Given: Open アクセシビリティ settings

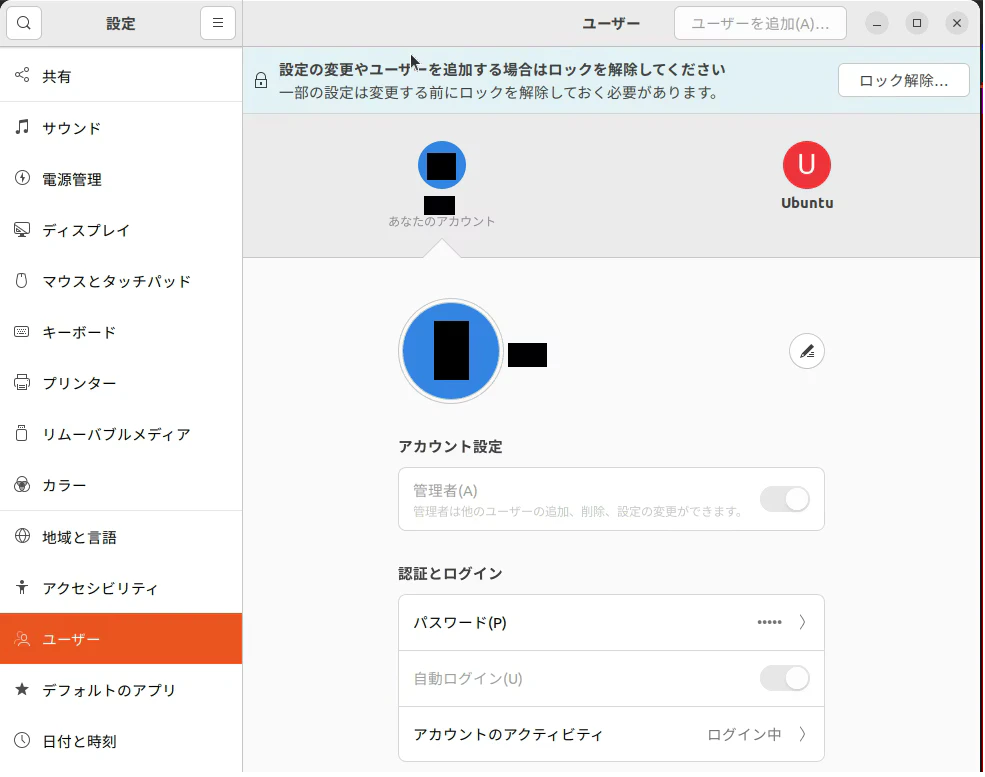Looking at the screenshot, I should [121, 588].
